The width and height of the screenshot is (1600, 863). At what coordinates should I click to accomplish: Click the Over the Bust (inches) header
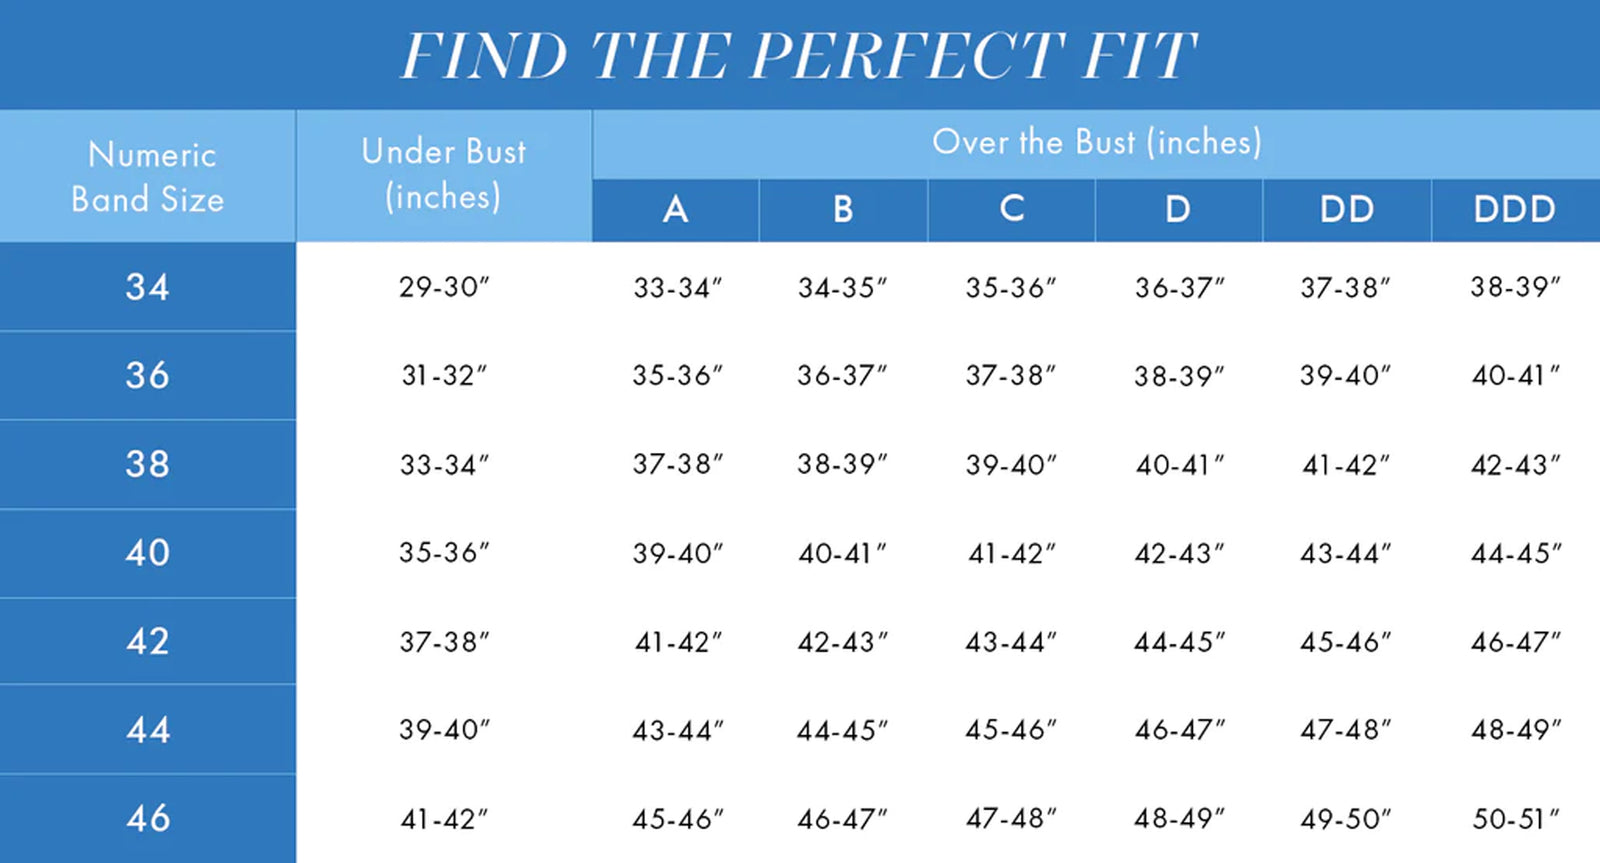(1096, 142)
